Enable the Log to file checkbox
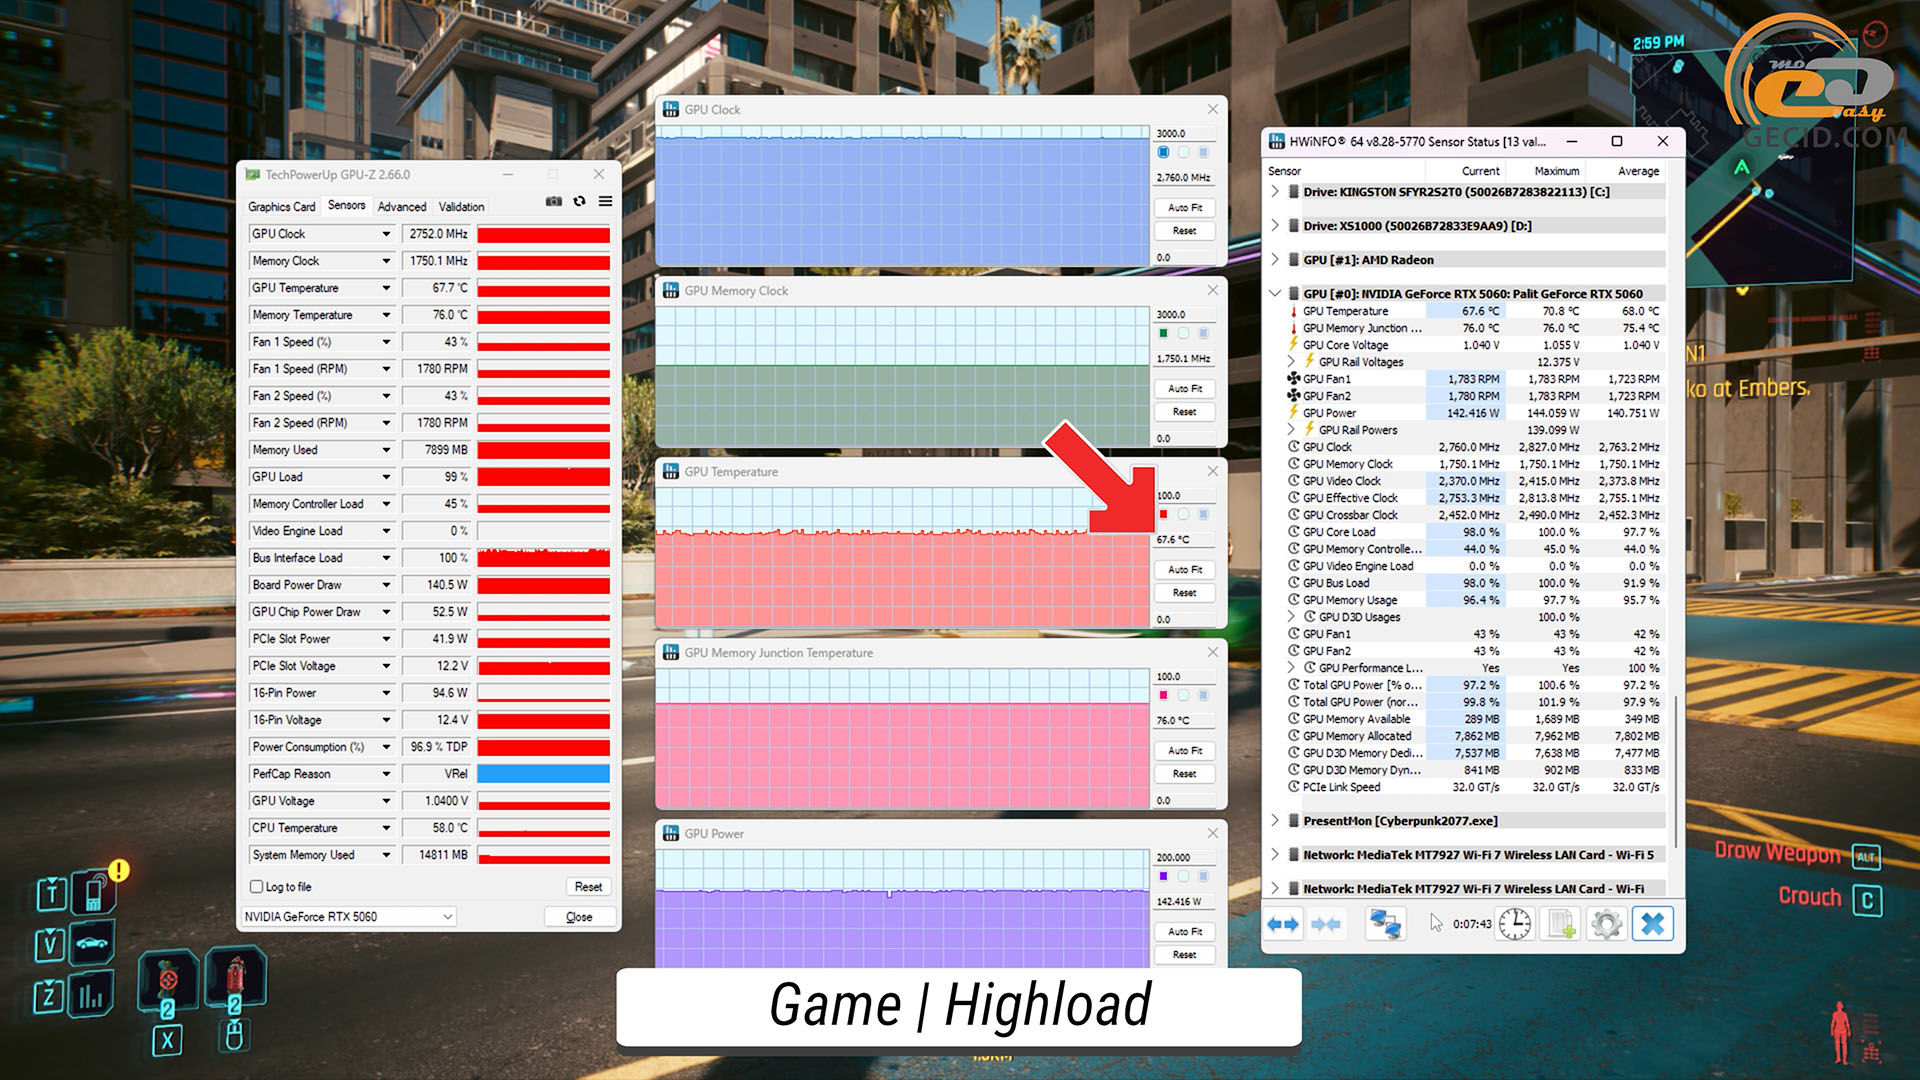The image size is (1920, 1080). [256, 887]
